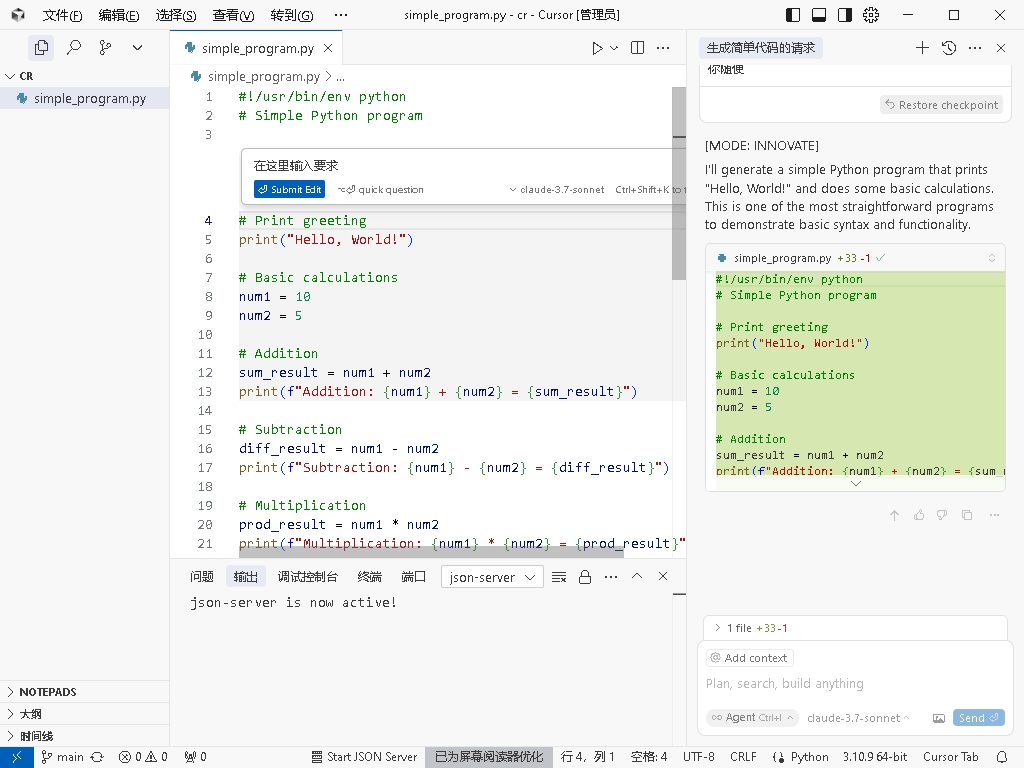Screen dimensions: 1024x768
Task: Close the simple_program.py editor tab
Action: point(328,48)
